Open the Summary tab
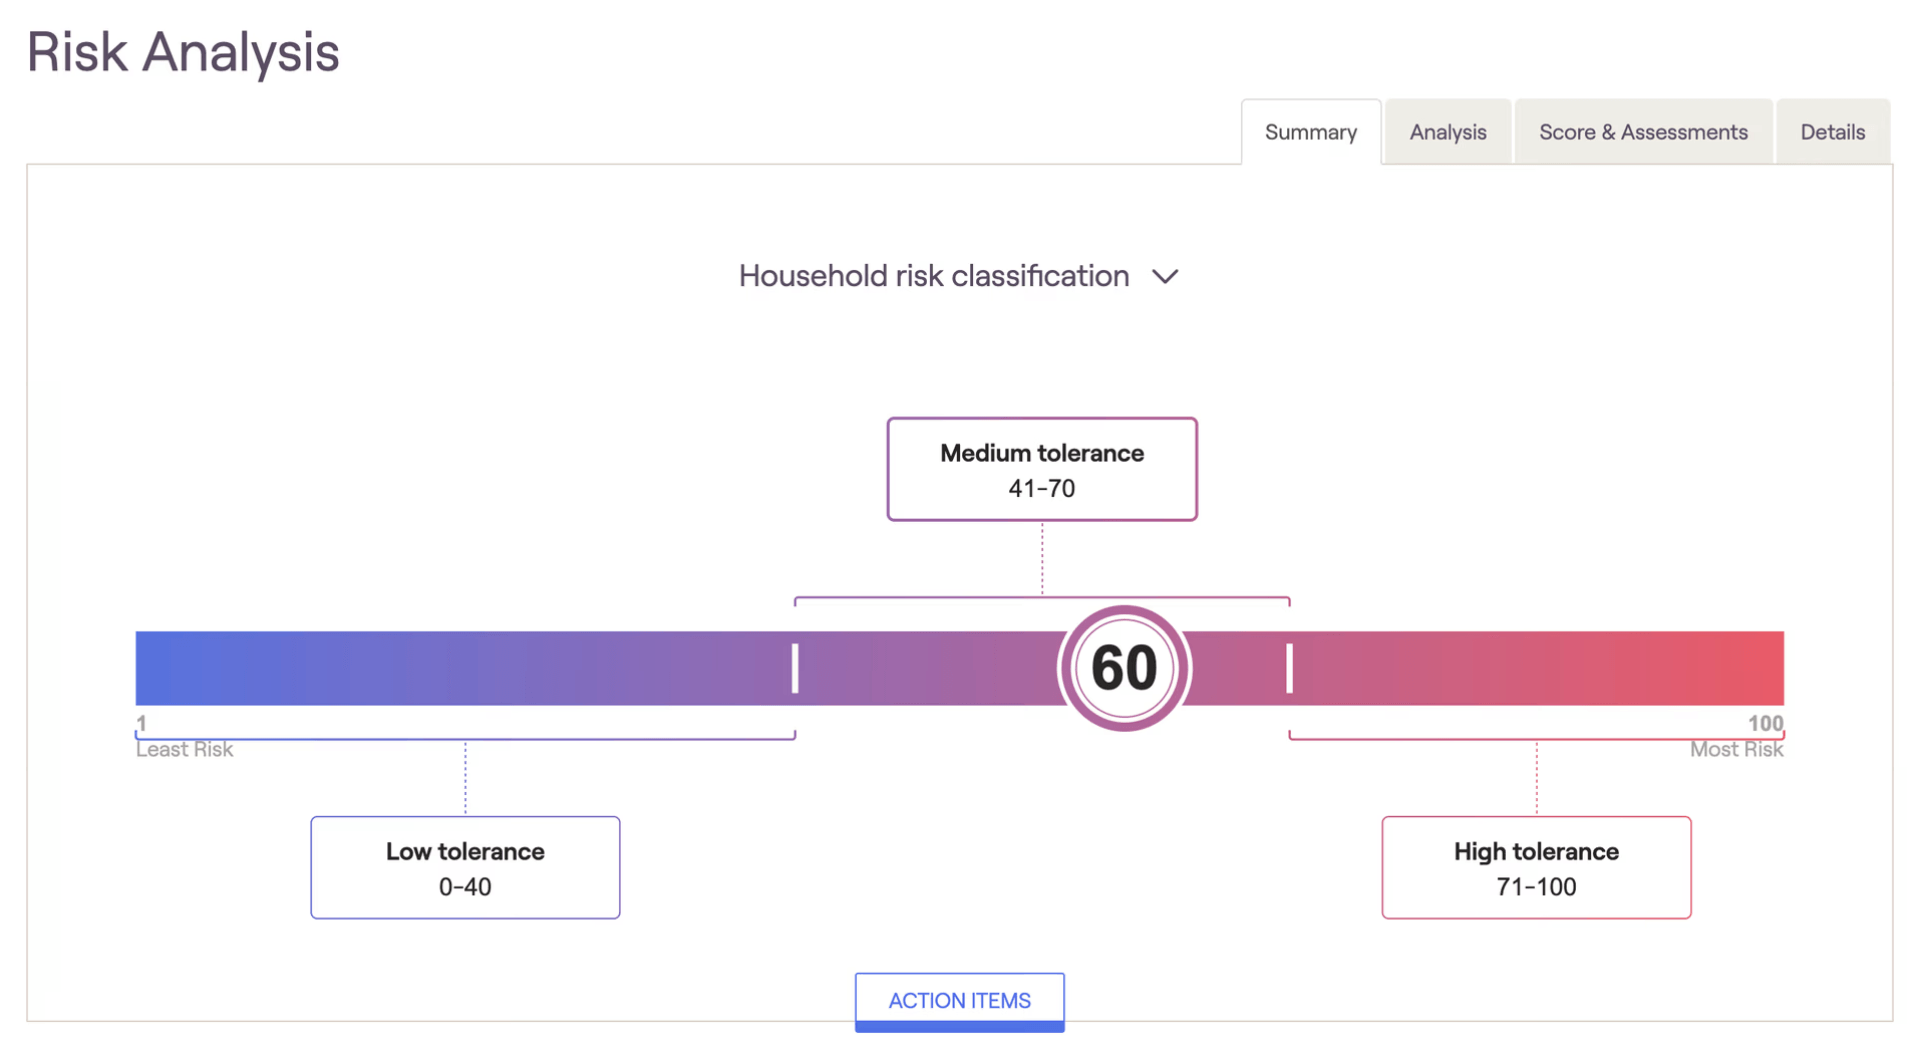 coord(1310,132)
